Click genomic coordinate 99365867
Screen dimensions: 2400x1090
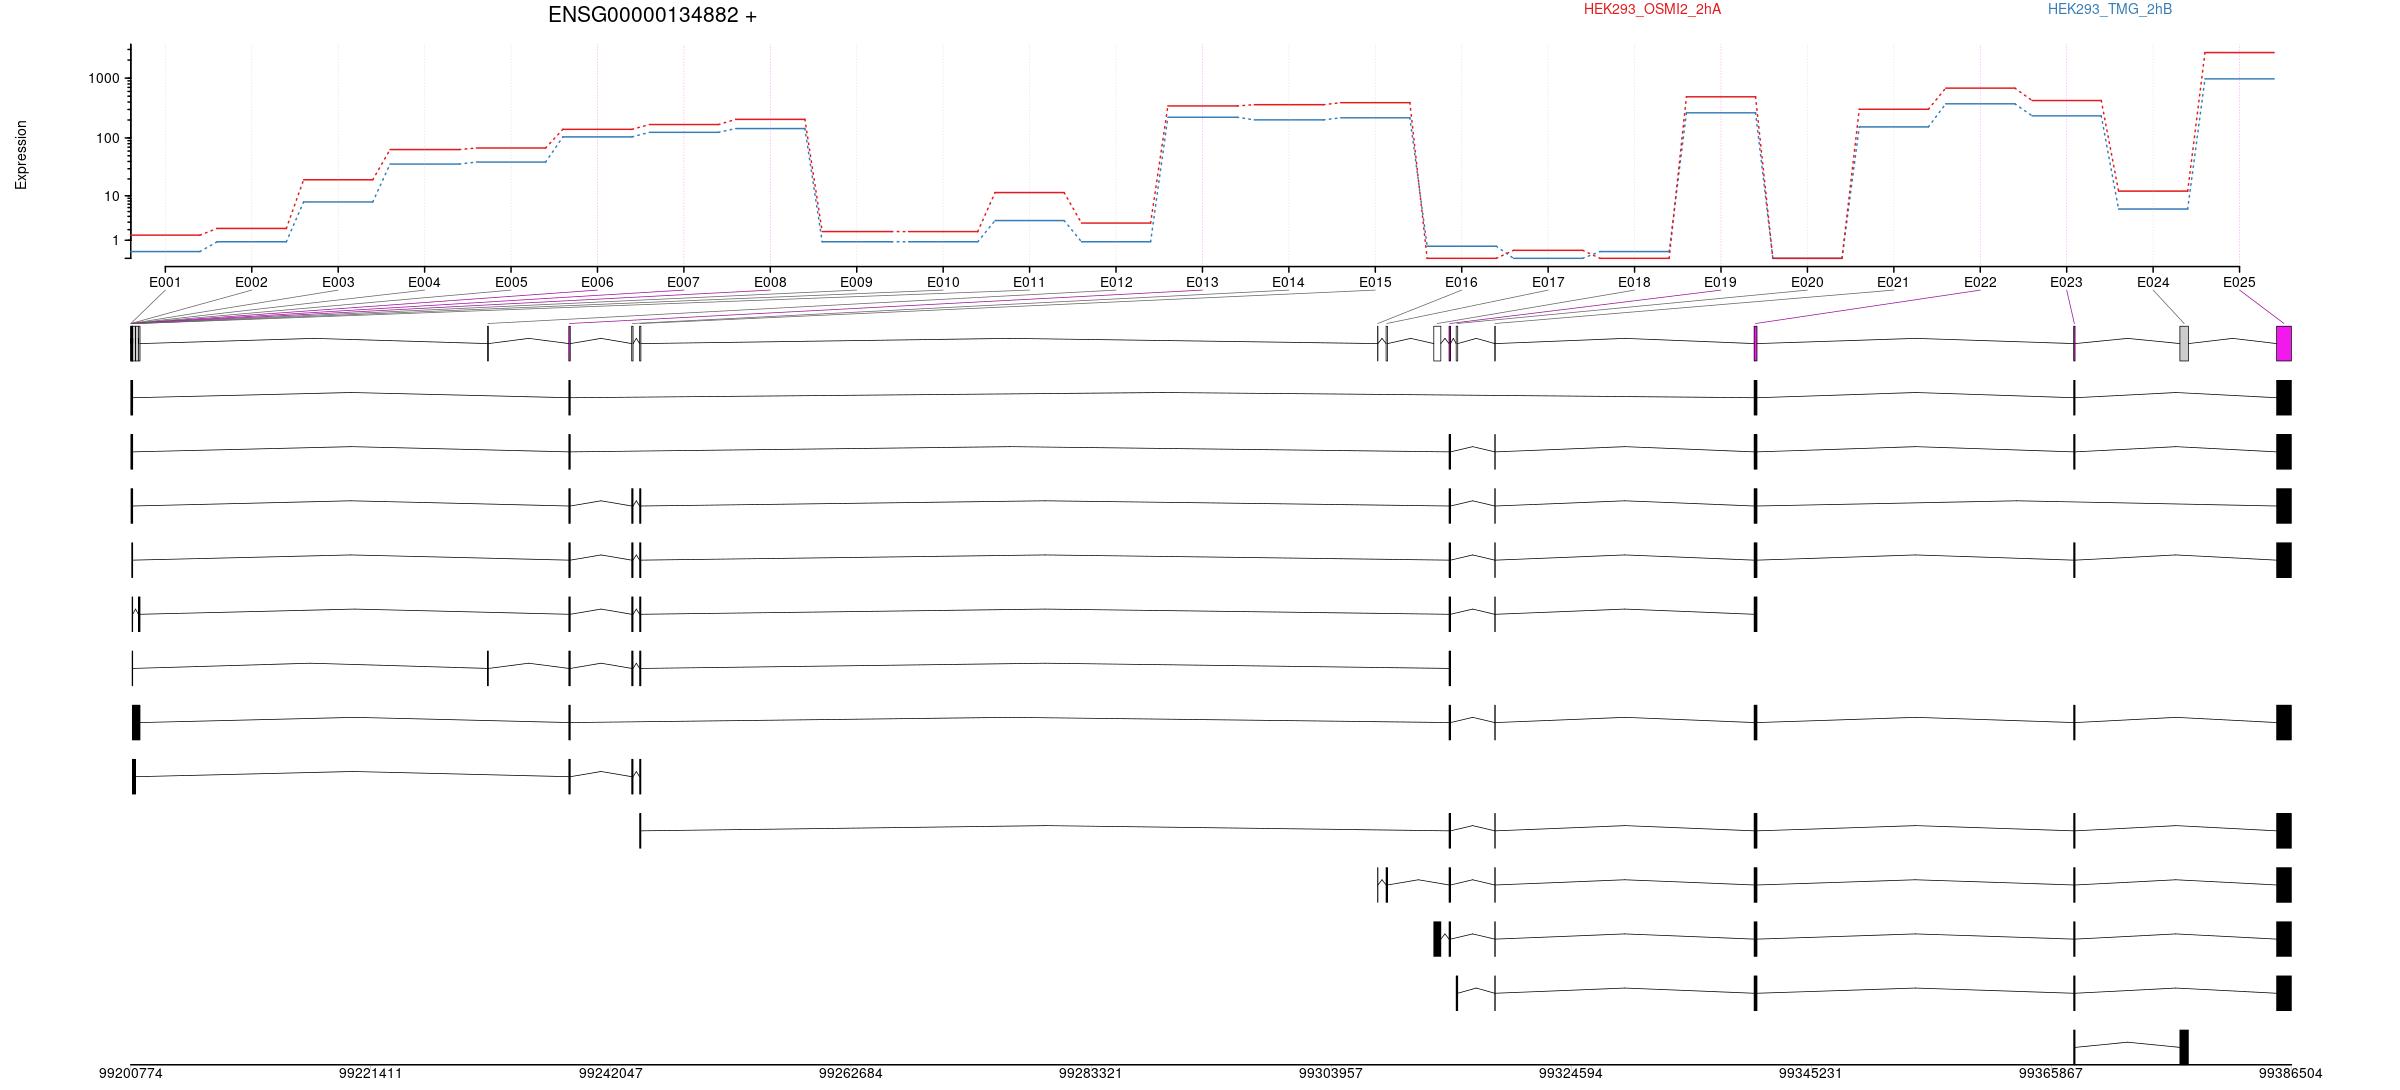tap(2051, 1073)
